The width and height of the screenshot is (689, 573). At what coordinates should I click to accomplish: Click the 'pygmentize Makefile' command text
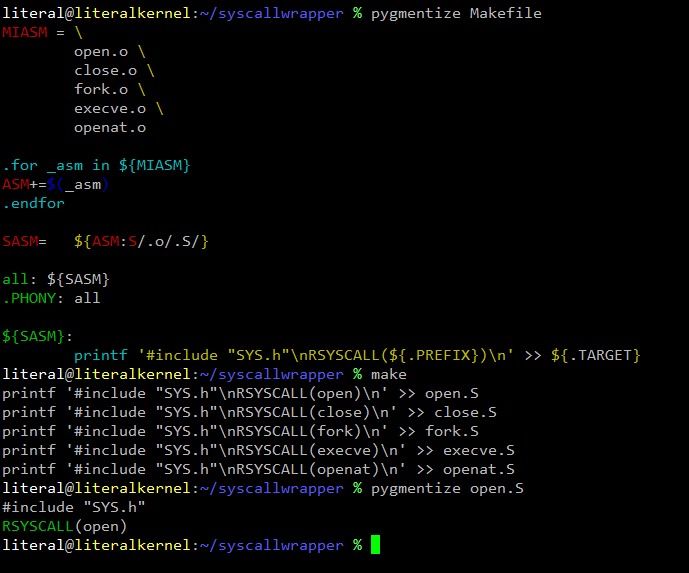[456, 13]
